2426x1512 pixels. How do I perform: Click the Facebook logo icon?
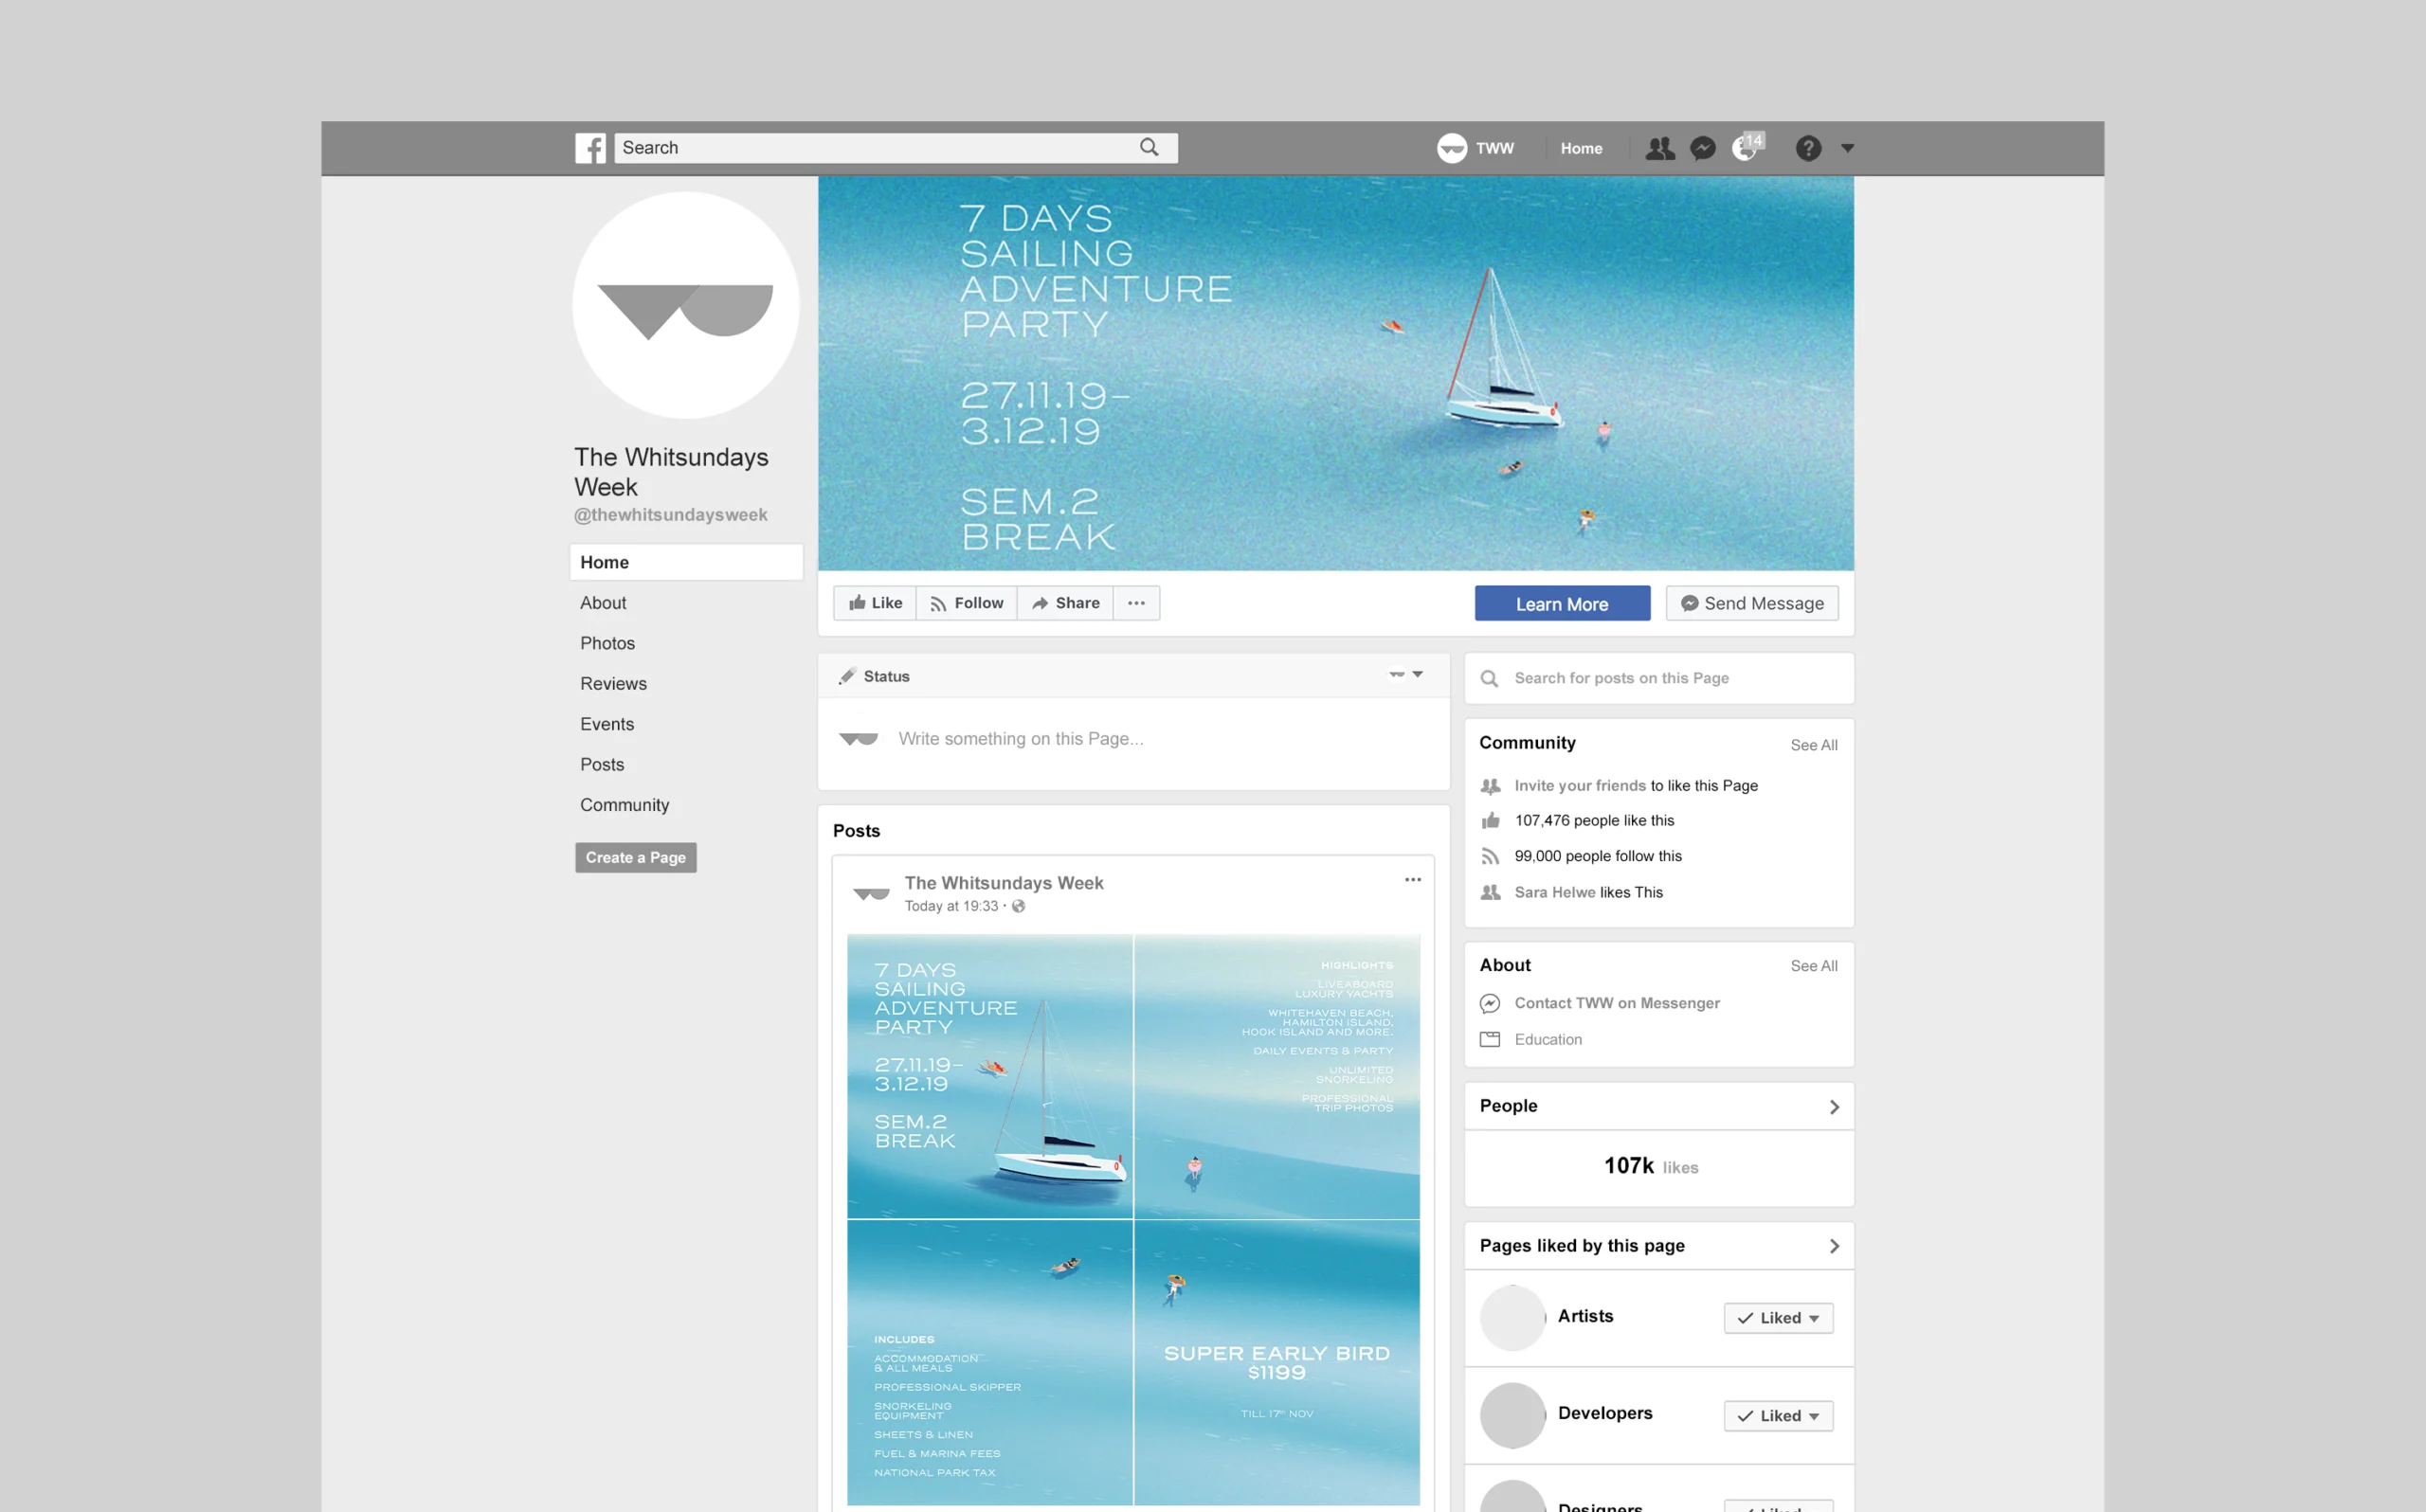[x=590, y=148]
